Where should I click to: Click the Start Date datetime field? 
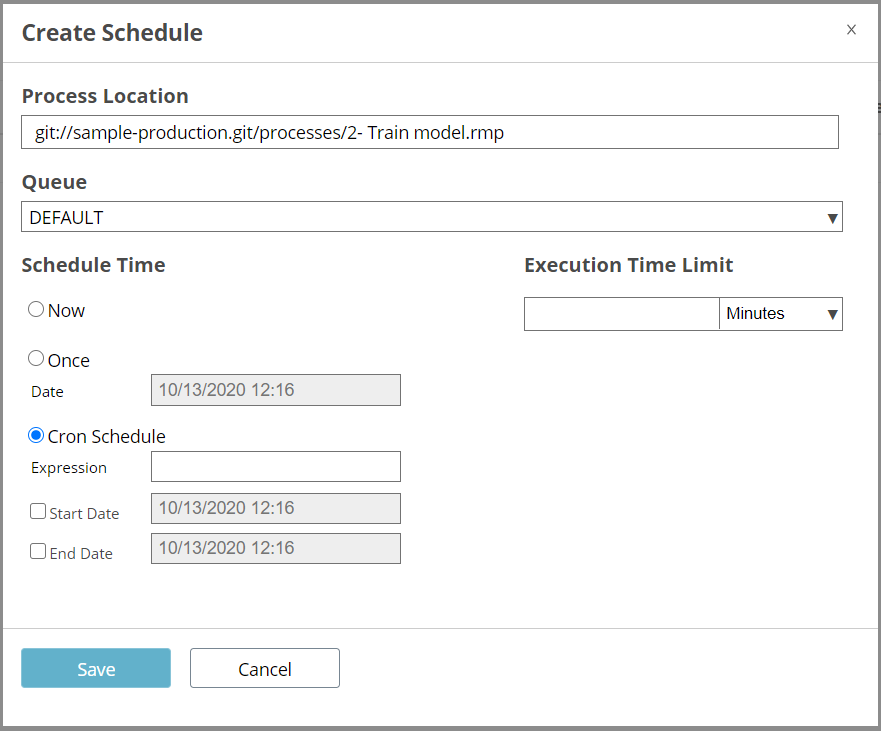(x=276, y=508)
